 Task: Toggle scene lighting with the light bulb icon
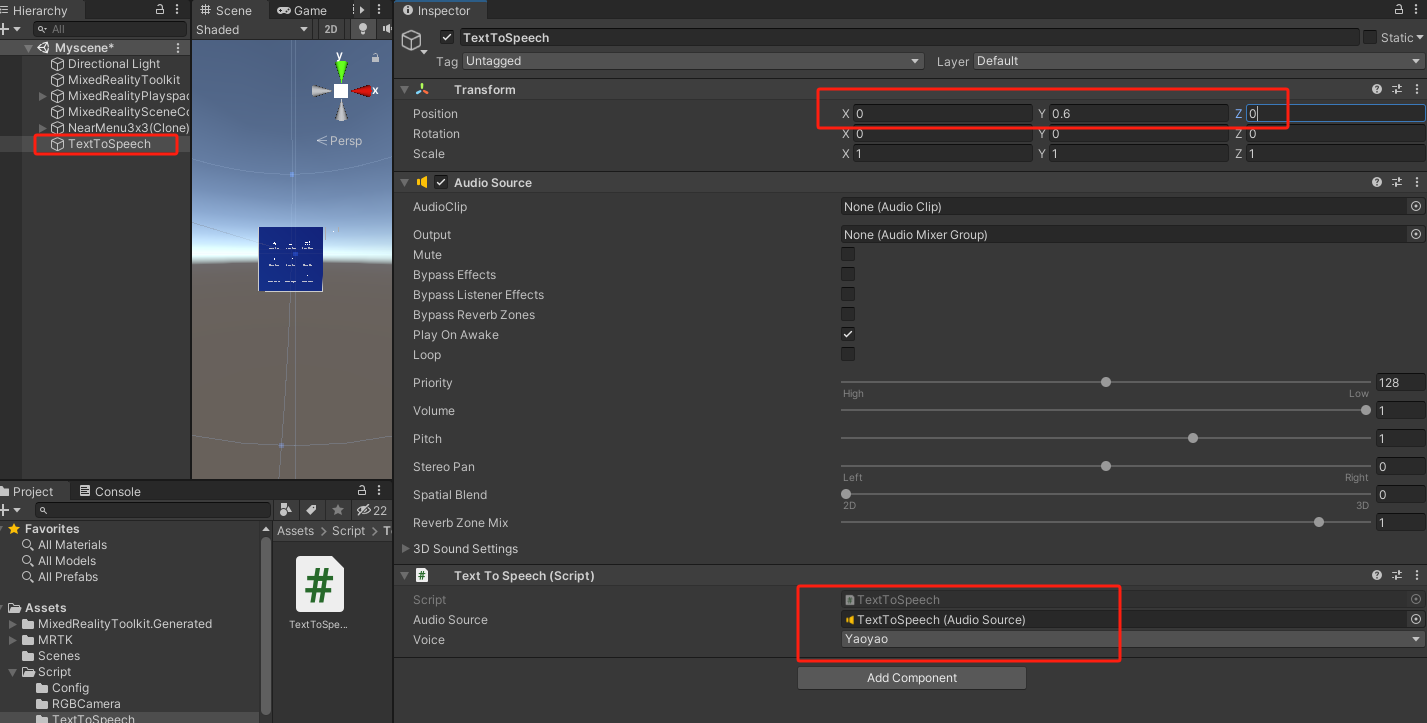click(362, 29)
